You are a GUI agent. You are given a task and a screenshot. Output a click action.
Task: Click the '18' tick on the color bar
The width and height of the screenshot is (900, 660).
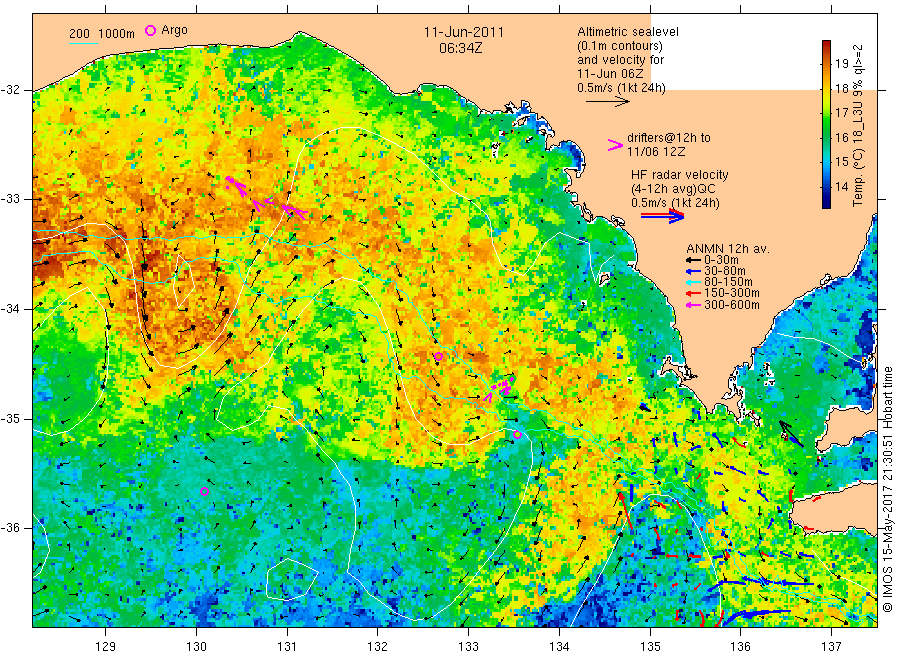coord(841,88)
